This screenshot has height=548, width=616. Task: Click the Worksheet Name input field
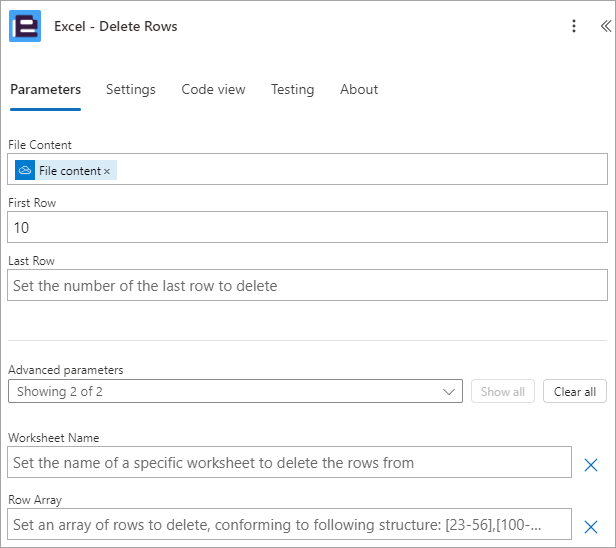pyautogui.click(x=290, y=462)
